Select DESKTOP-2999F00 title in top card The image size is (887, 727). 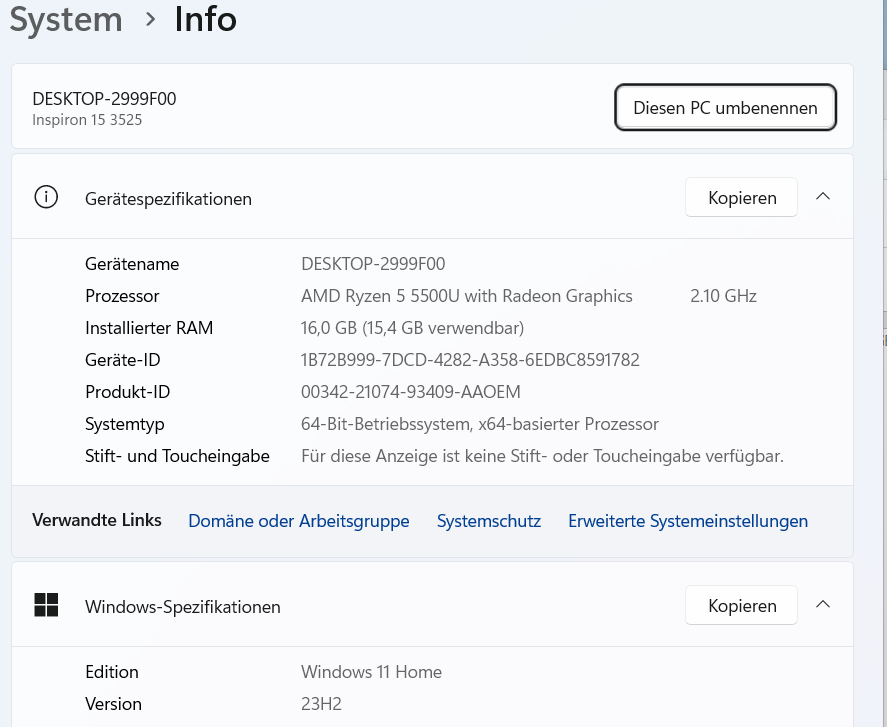pyautogui.click(x=104, y=99)
